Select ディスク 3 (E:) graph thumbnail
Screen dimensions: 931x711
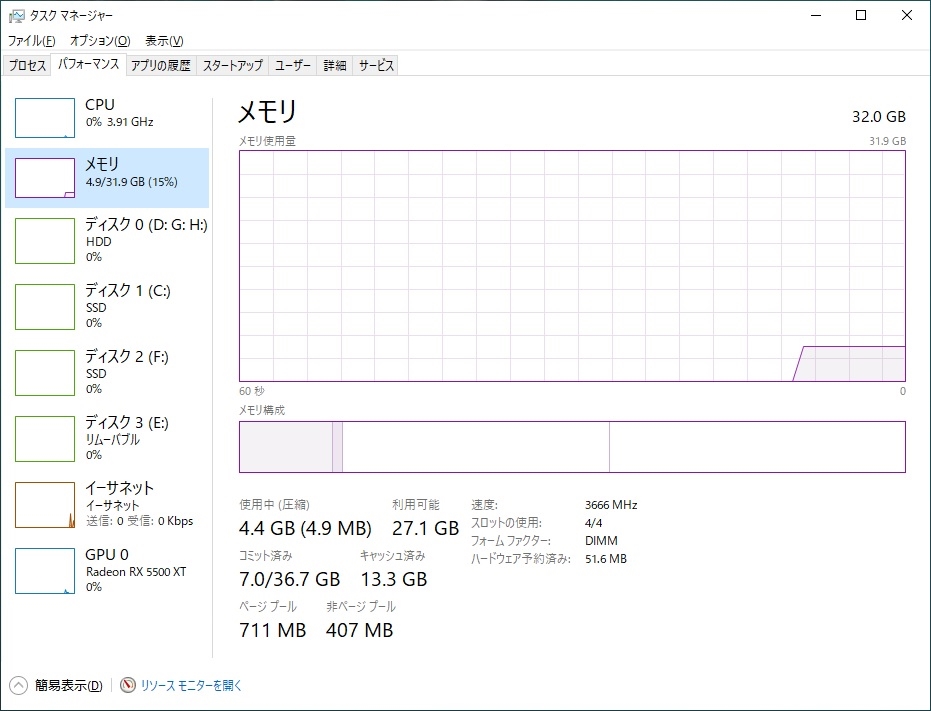pyautogui.click(x=45, y=439)
